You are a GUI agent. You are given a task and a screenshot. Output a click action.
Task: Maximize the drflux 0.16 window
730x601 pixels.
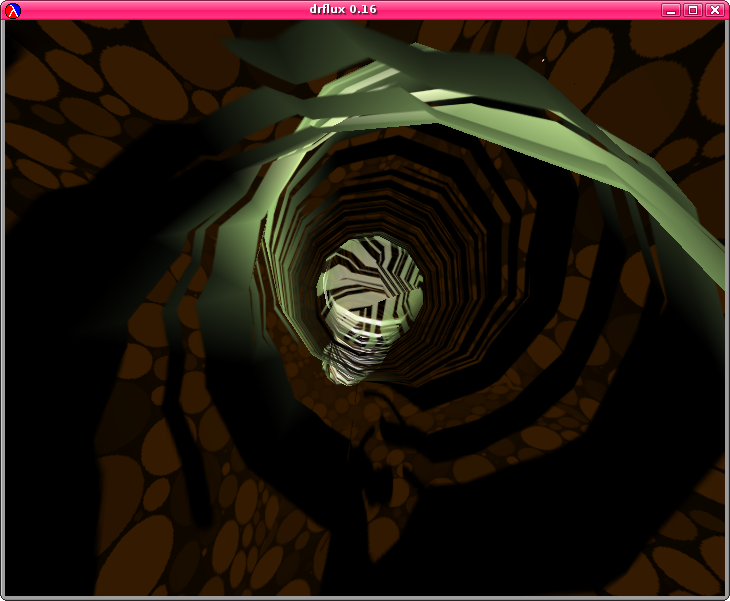(x=693, y=10)
